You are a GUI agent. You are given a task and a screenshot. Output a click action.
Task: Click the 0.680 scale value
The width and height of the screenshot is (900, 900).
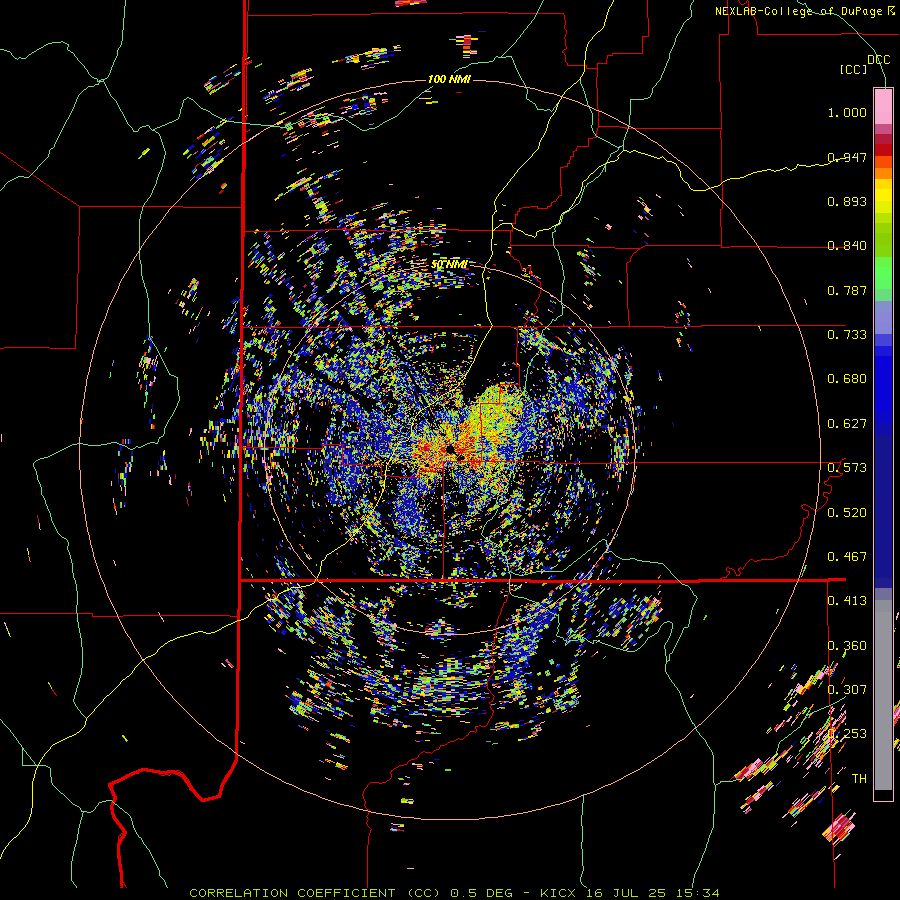(x=847, y=379)
